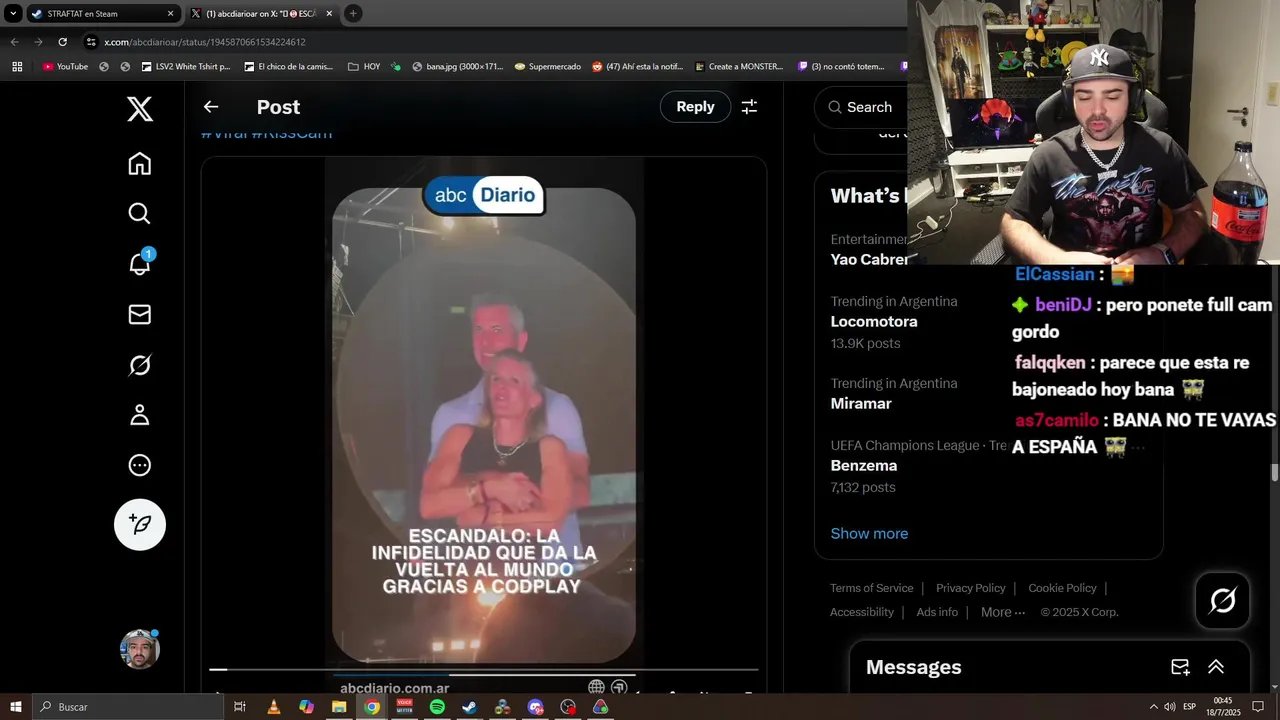Open Benzema trending topic

pyautogui.click(x=864, y=466)
